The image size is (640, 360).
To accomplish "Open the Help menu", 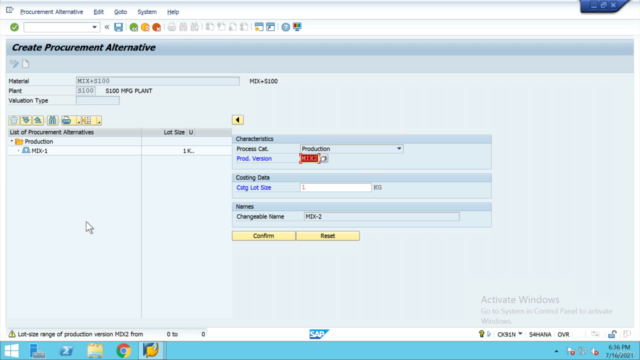I will coord(173,12).
